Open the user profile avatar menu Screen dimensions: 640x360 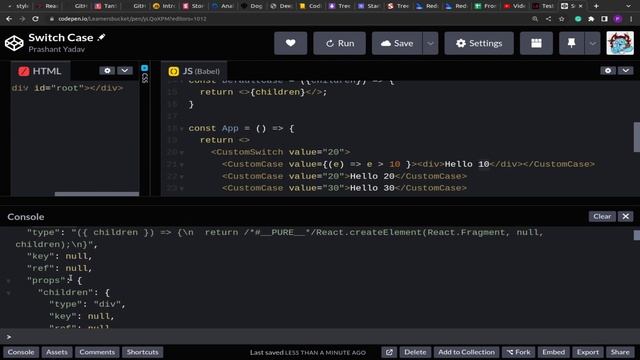[620, 43]
